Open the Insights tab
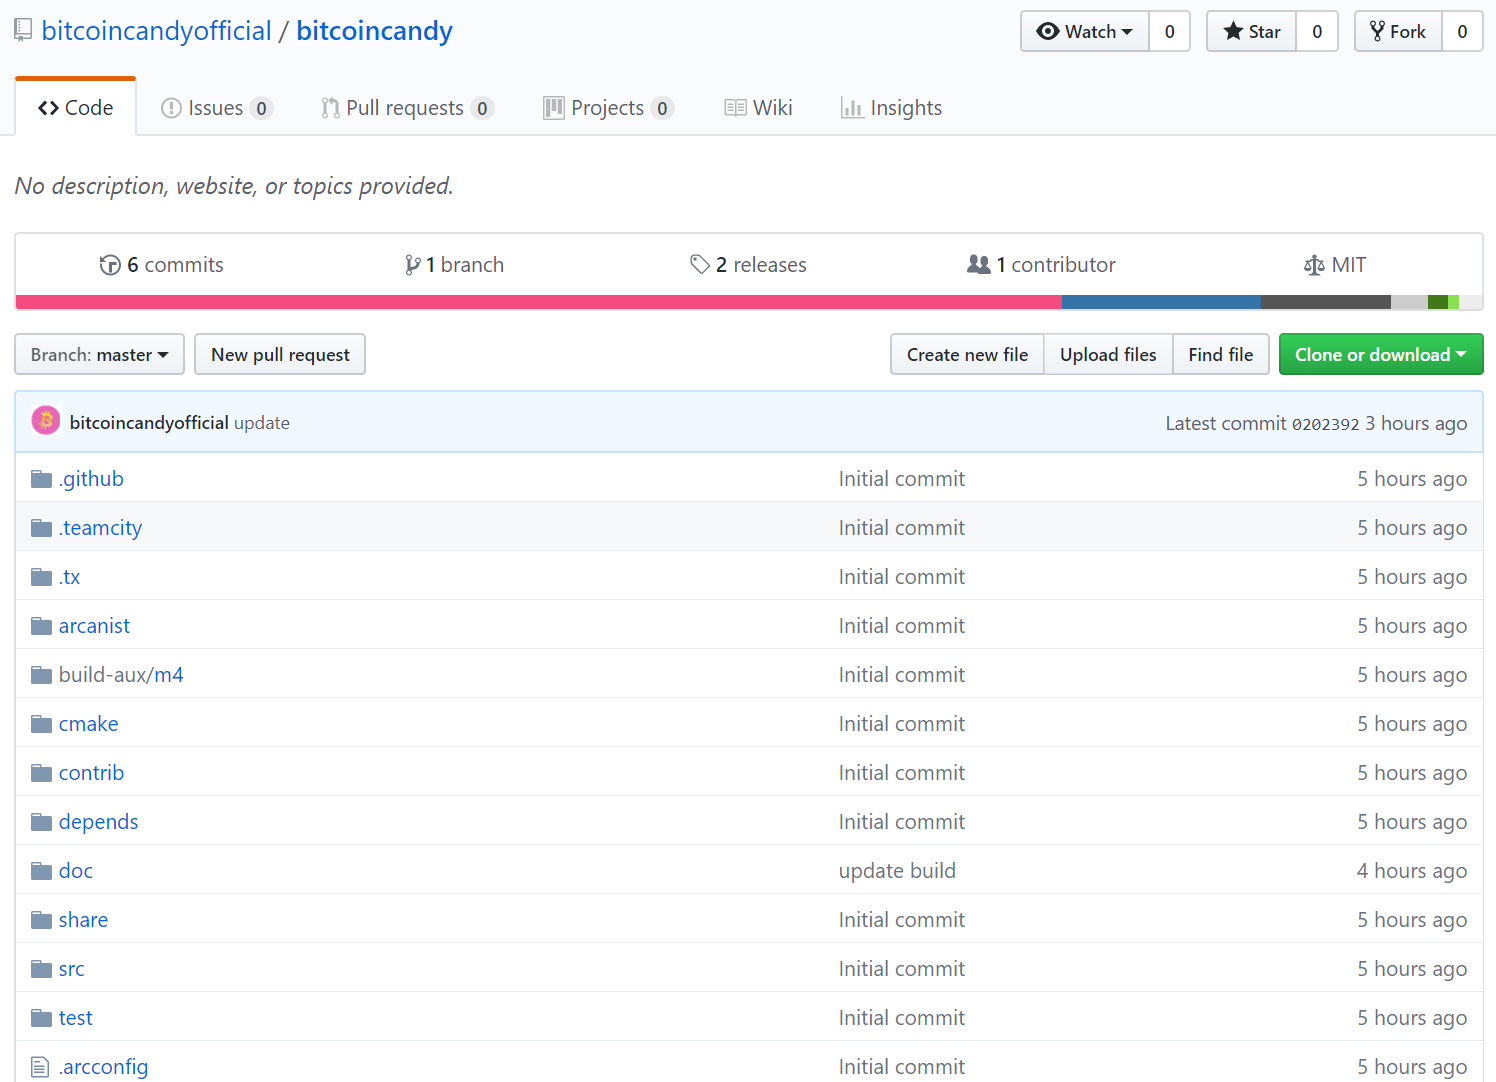 pyautogui.click(x=891, y=108)
